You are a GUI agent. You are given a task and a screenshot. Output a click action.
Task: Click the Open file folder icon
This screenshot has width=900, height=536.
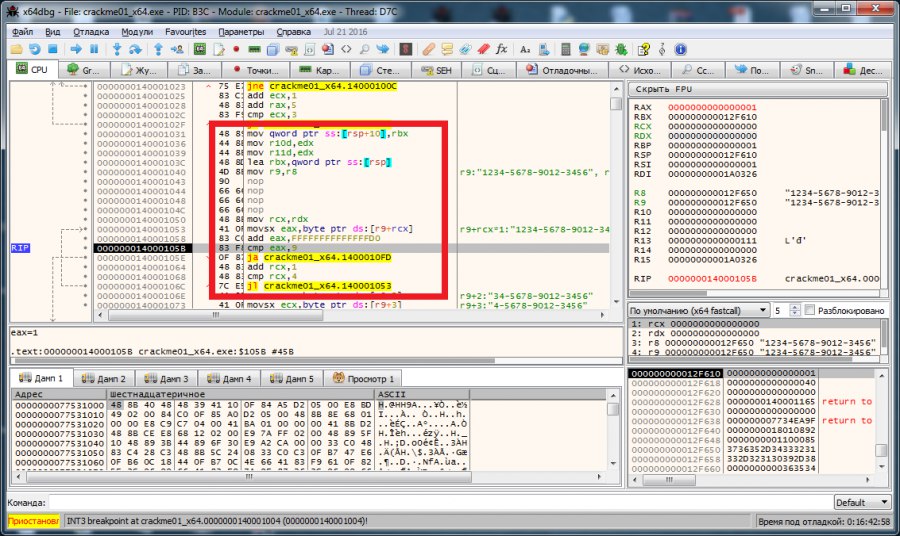click(16, 49)
